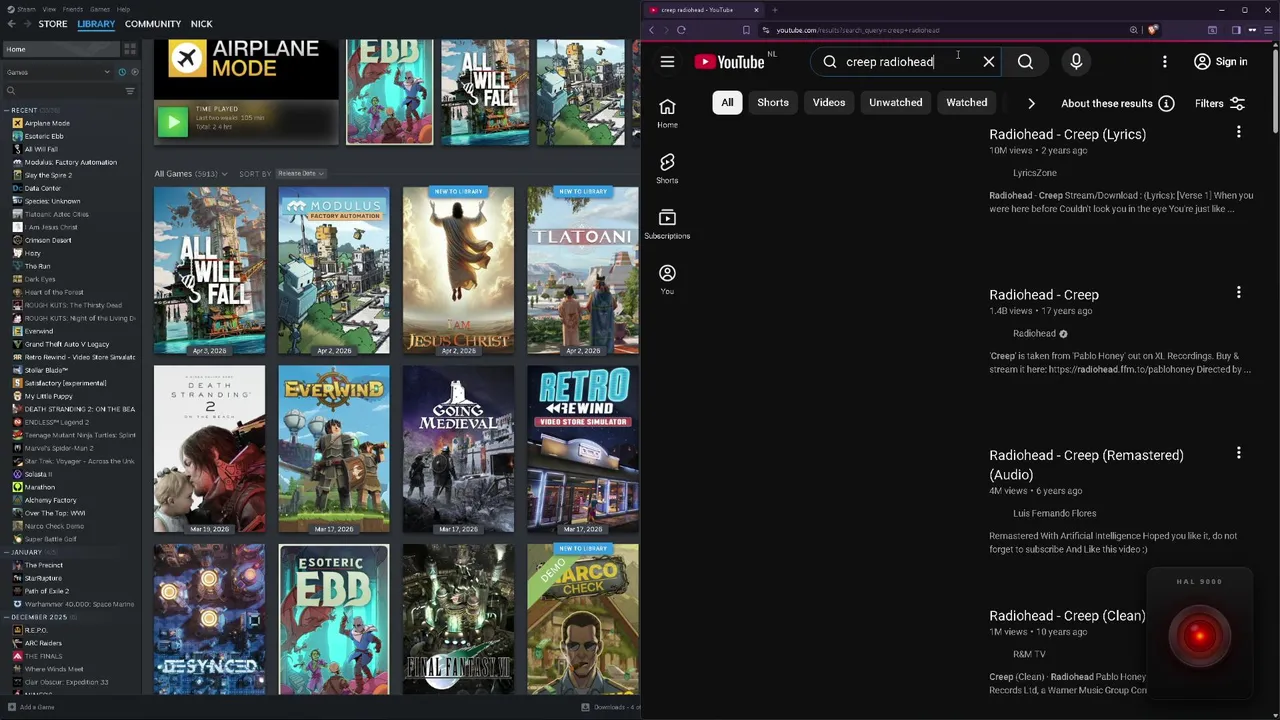Image resolution: width=1280 pixels, height=720 pixels.
Task: Click Add a Game in Steam
Action: [30, 707]
